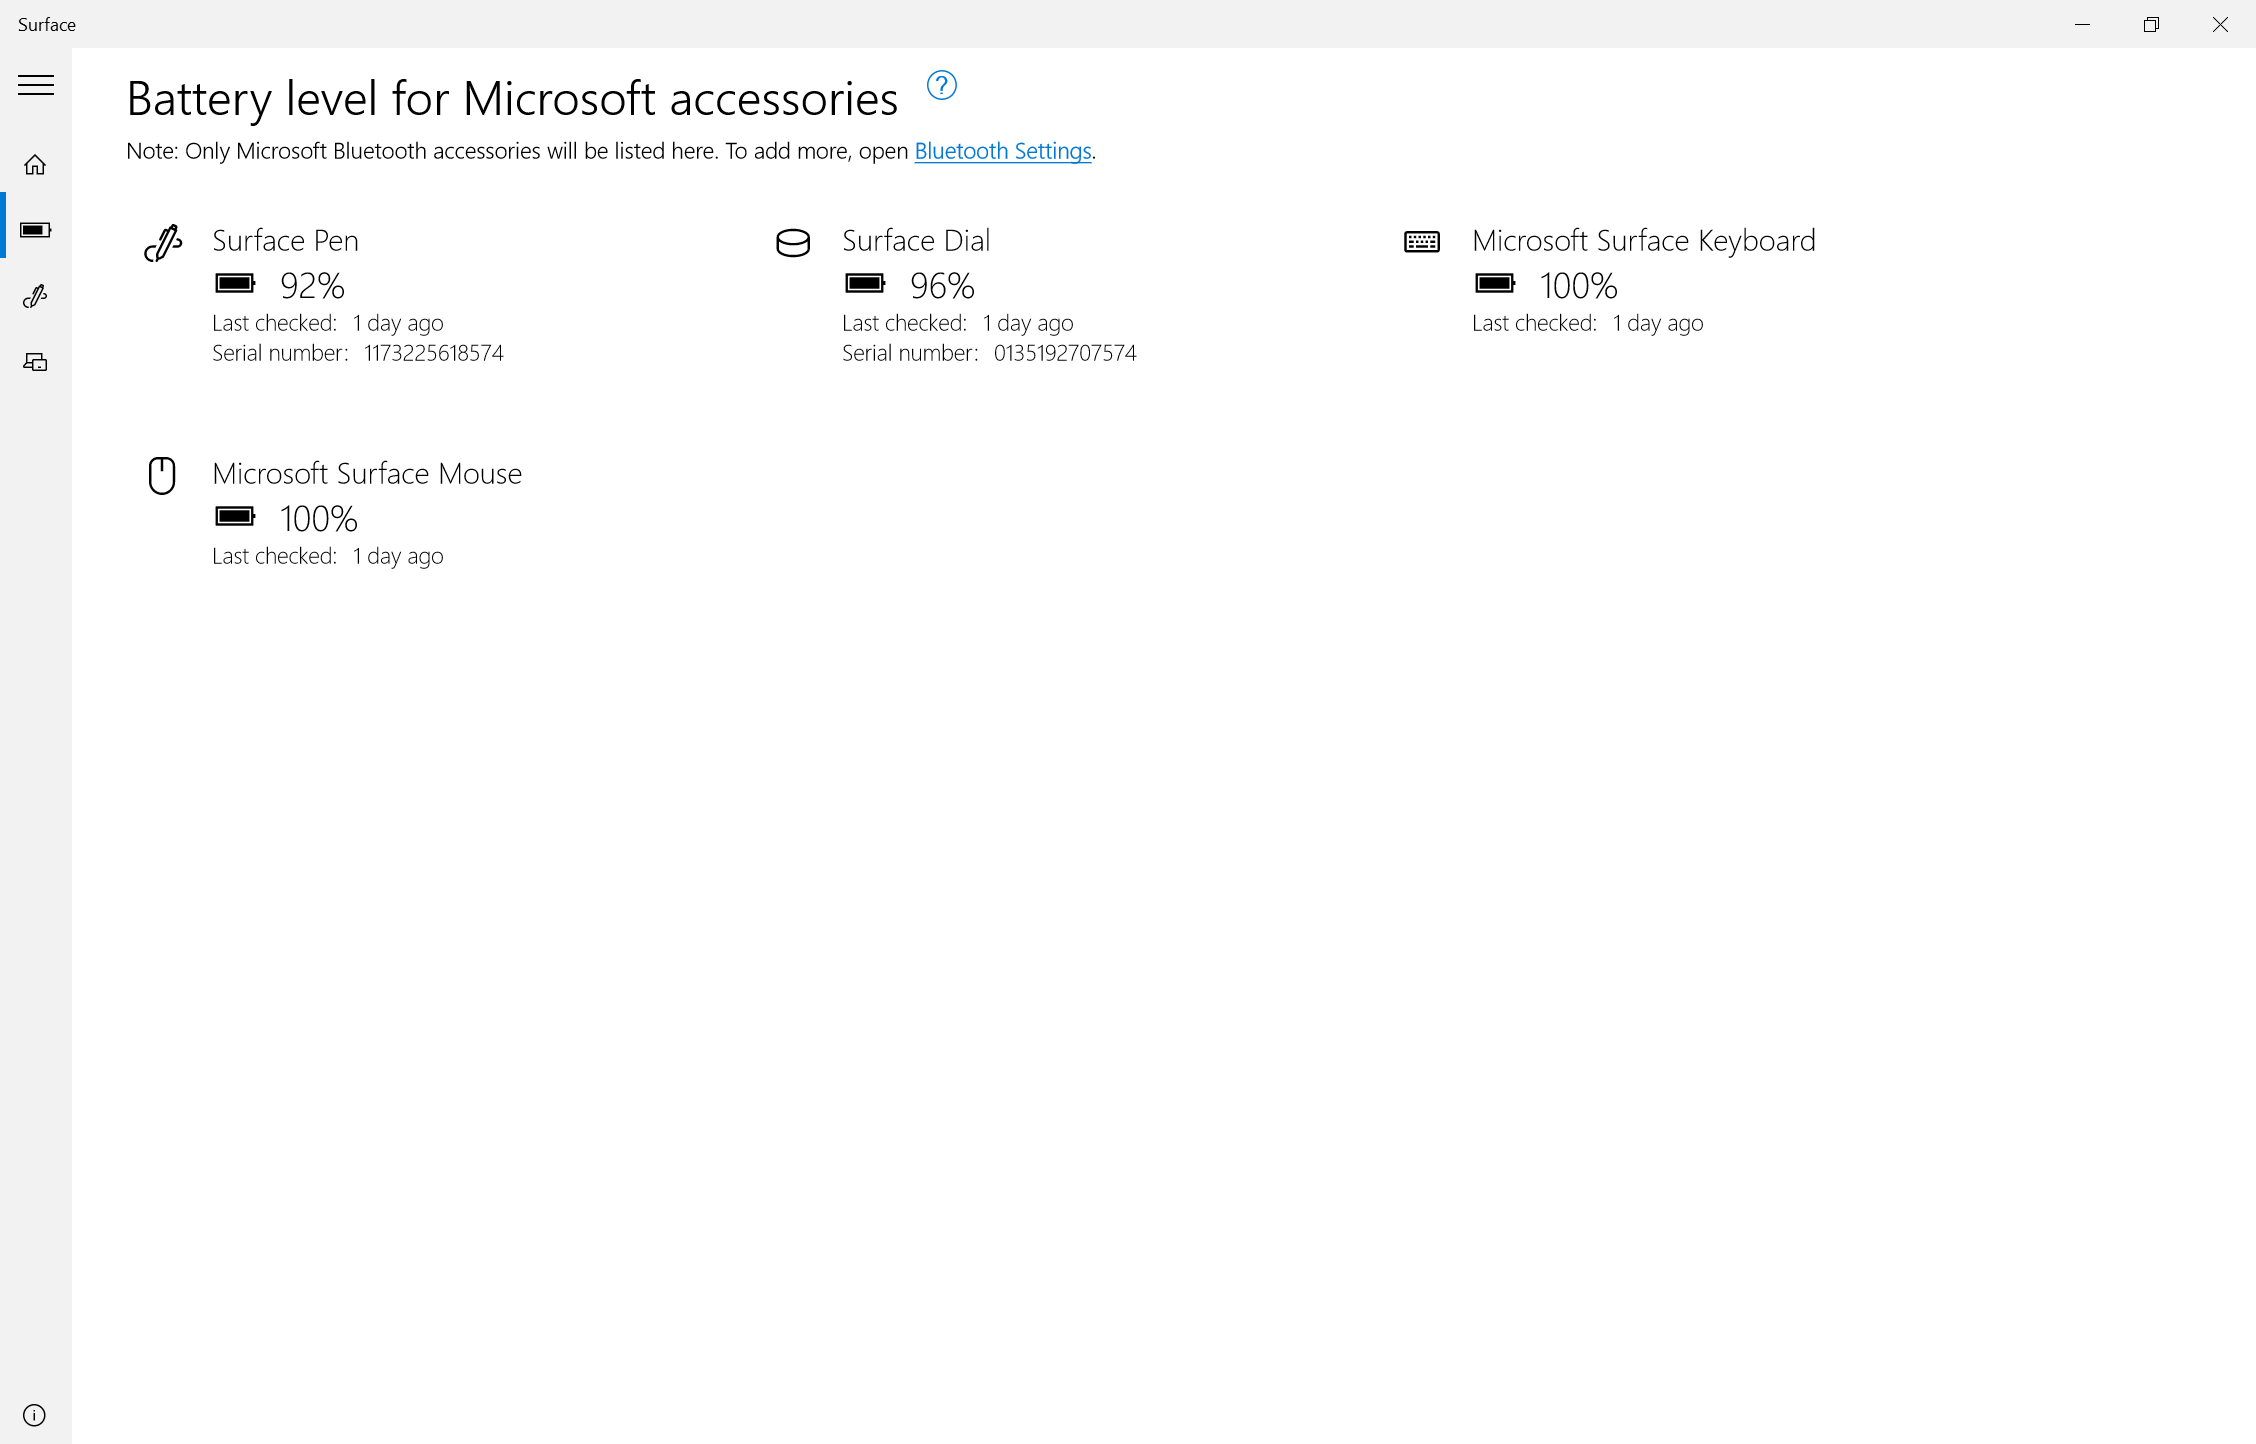The height and width of the screenshot is (1444, 2256).
Task: Select the Surface Pen device icon
Action: 163,242
